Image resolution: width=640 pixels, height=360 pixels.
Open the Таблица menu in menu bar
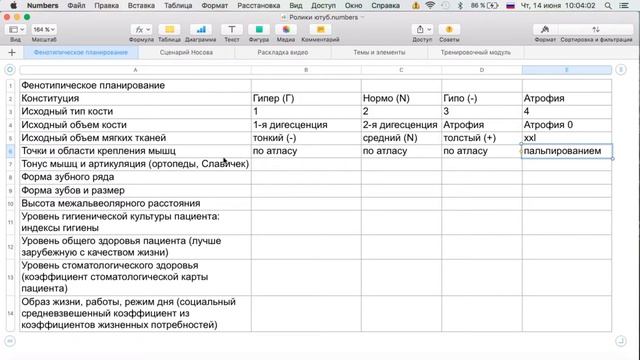tap(178, 6)
